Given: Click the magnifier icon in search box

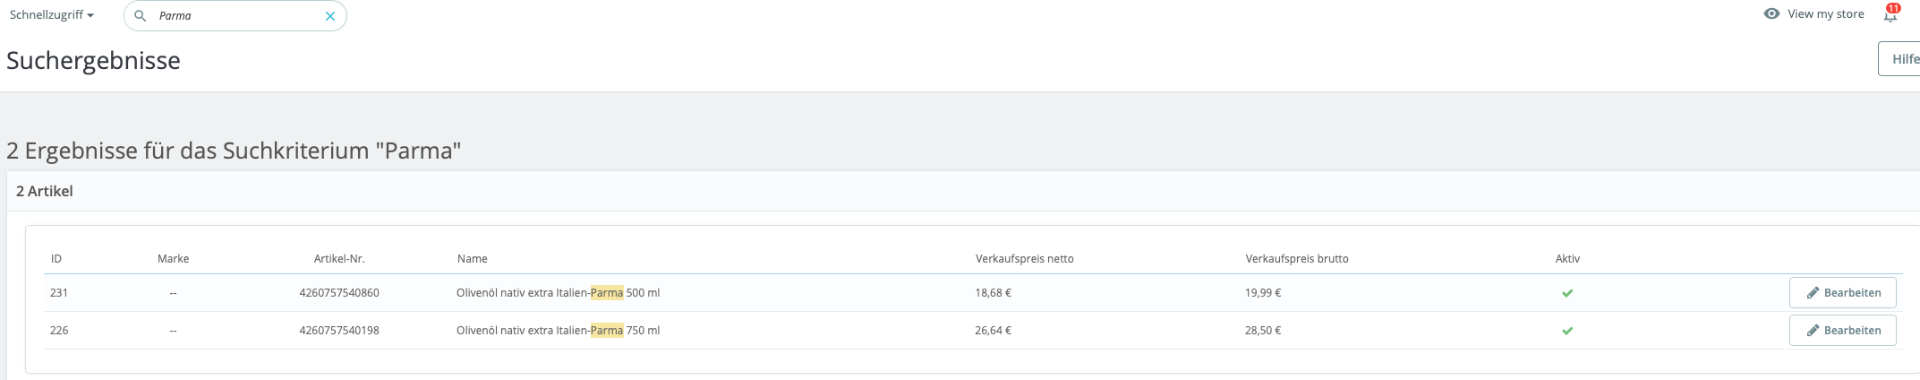Looking at the screenshot, I should pos(140,16).
